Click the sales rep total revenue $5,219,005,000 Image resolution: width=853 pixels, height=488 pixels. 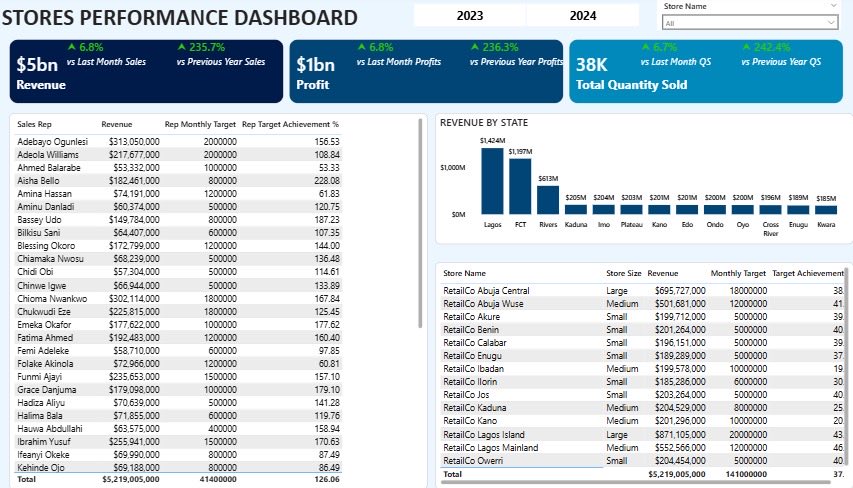[x=131, y=479]
